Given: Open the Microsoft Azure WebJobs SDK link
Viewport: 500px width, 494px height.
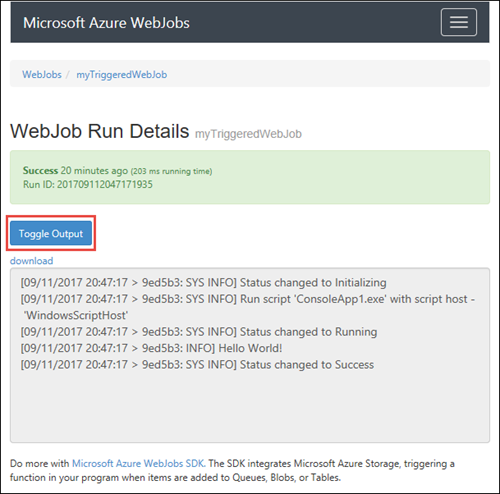Looking at the screenshot, I should point(138,463).
